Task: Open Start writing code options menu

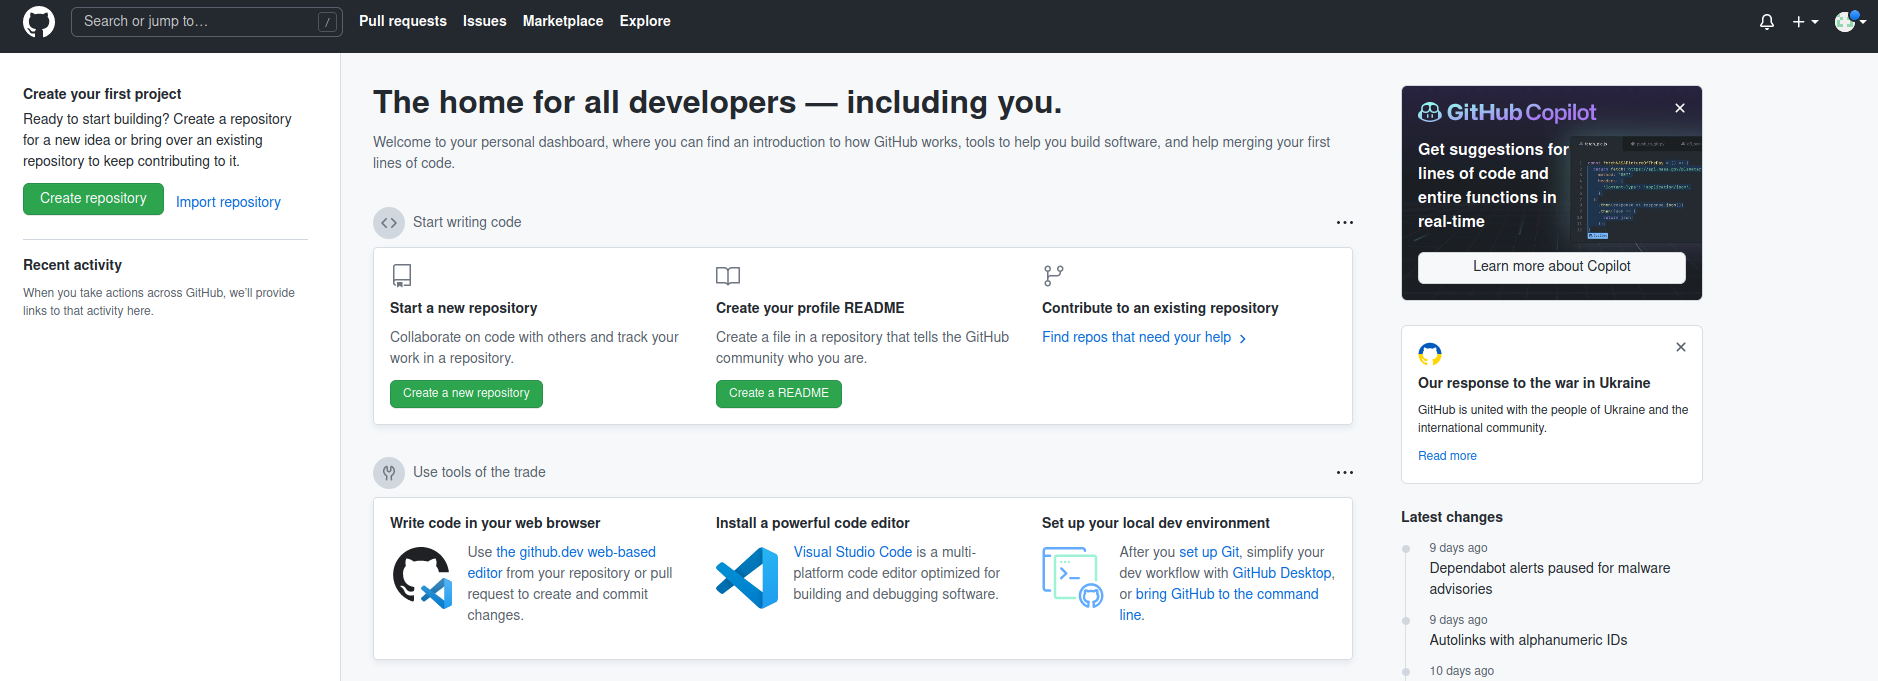Action: pyautogui.click(x=1345, y=222)
